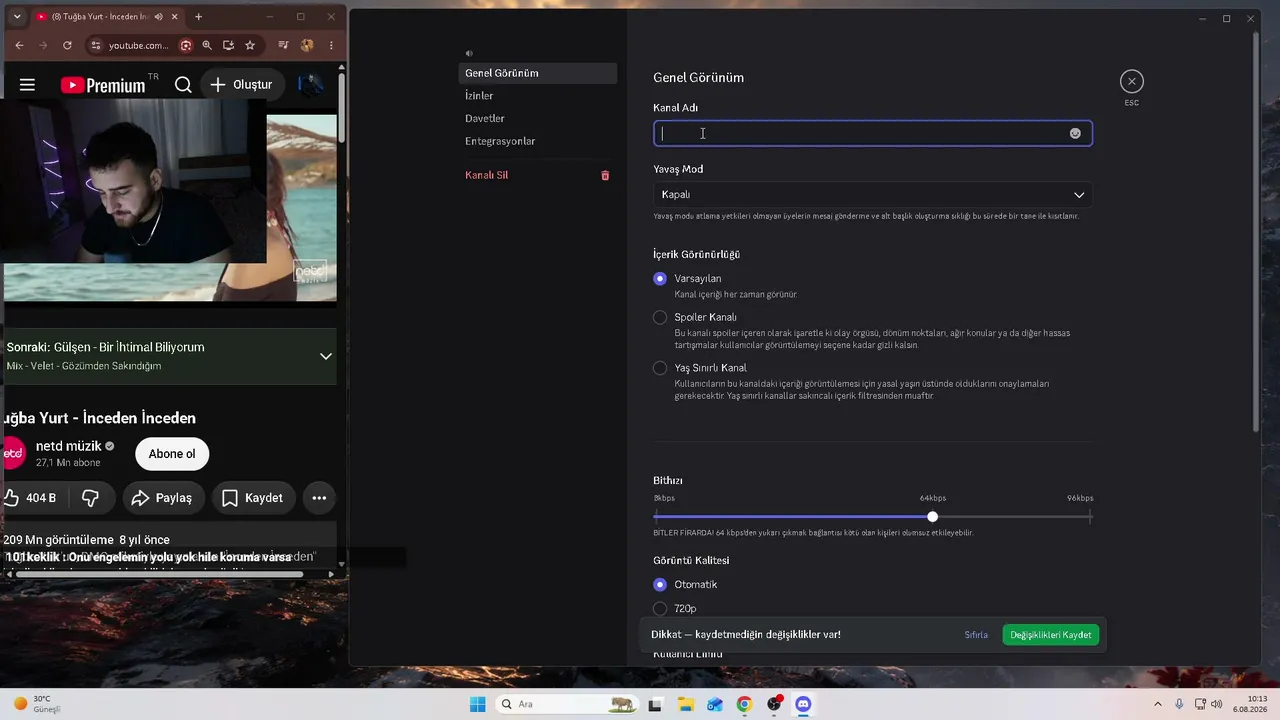Open OBS Studio from the taskbar
Viewport: 1280px width, 720px height.
[x=774, y=704]
